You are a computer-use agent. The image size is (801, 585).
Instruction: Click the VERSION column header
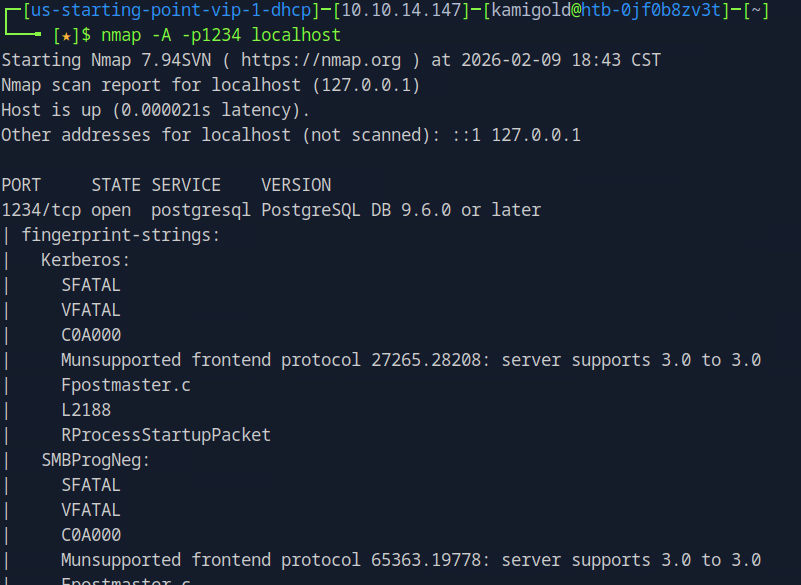296,185
